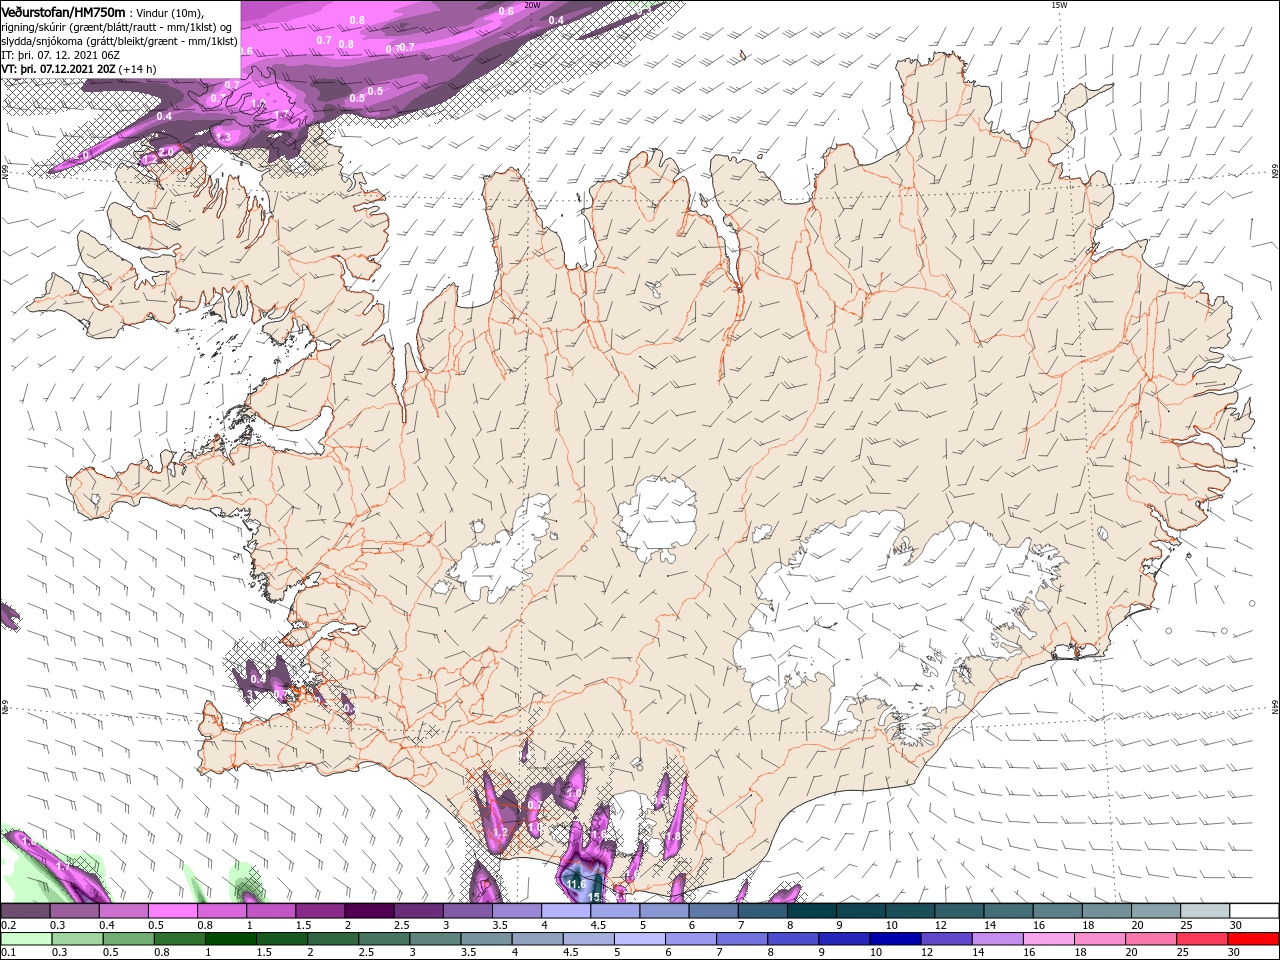1280x960 pixels.
Task: Click the Veðurstofan/HM750m title text
Action: pos(63,11)
